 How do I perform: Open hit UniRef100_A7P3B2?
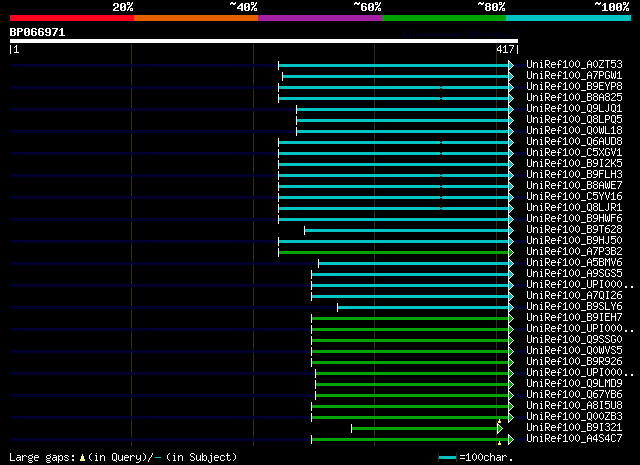[574, 252]
